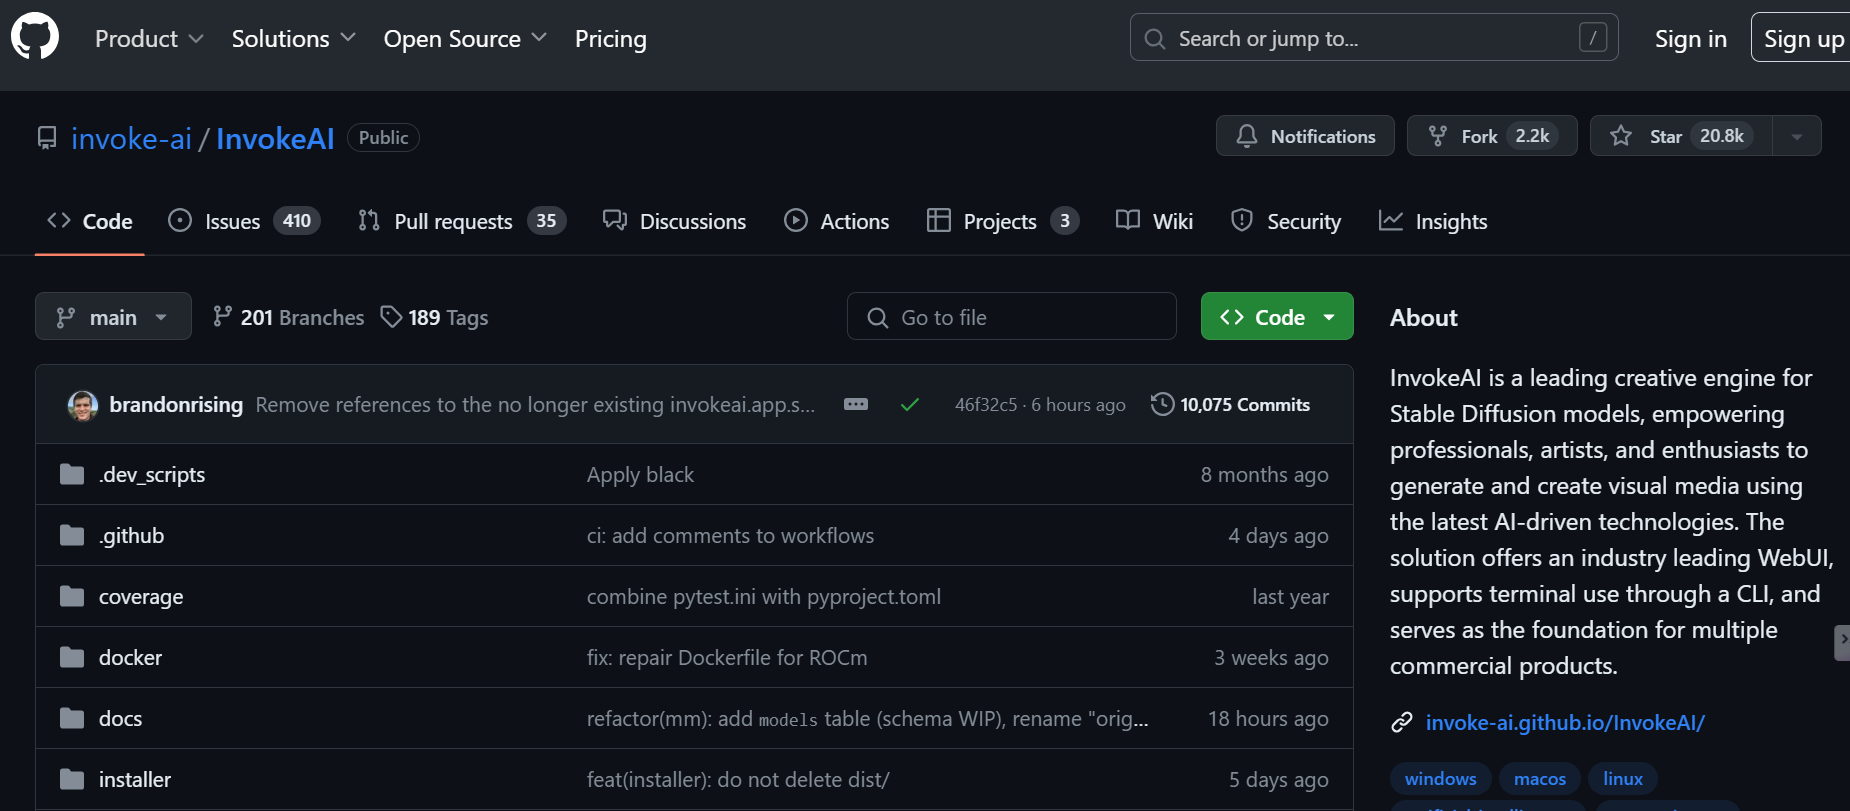This screenshot has height=811, width=1850.
Task: Open the Product navigation menu
Action: click(x=149, y=39)
